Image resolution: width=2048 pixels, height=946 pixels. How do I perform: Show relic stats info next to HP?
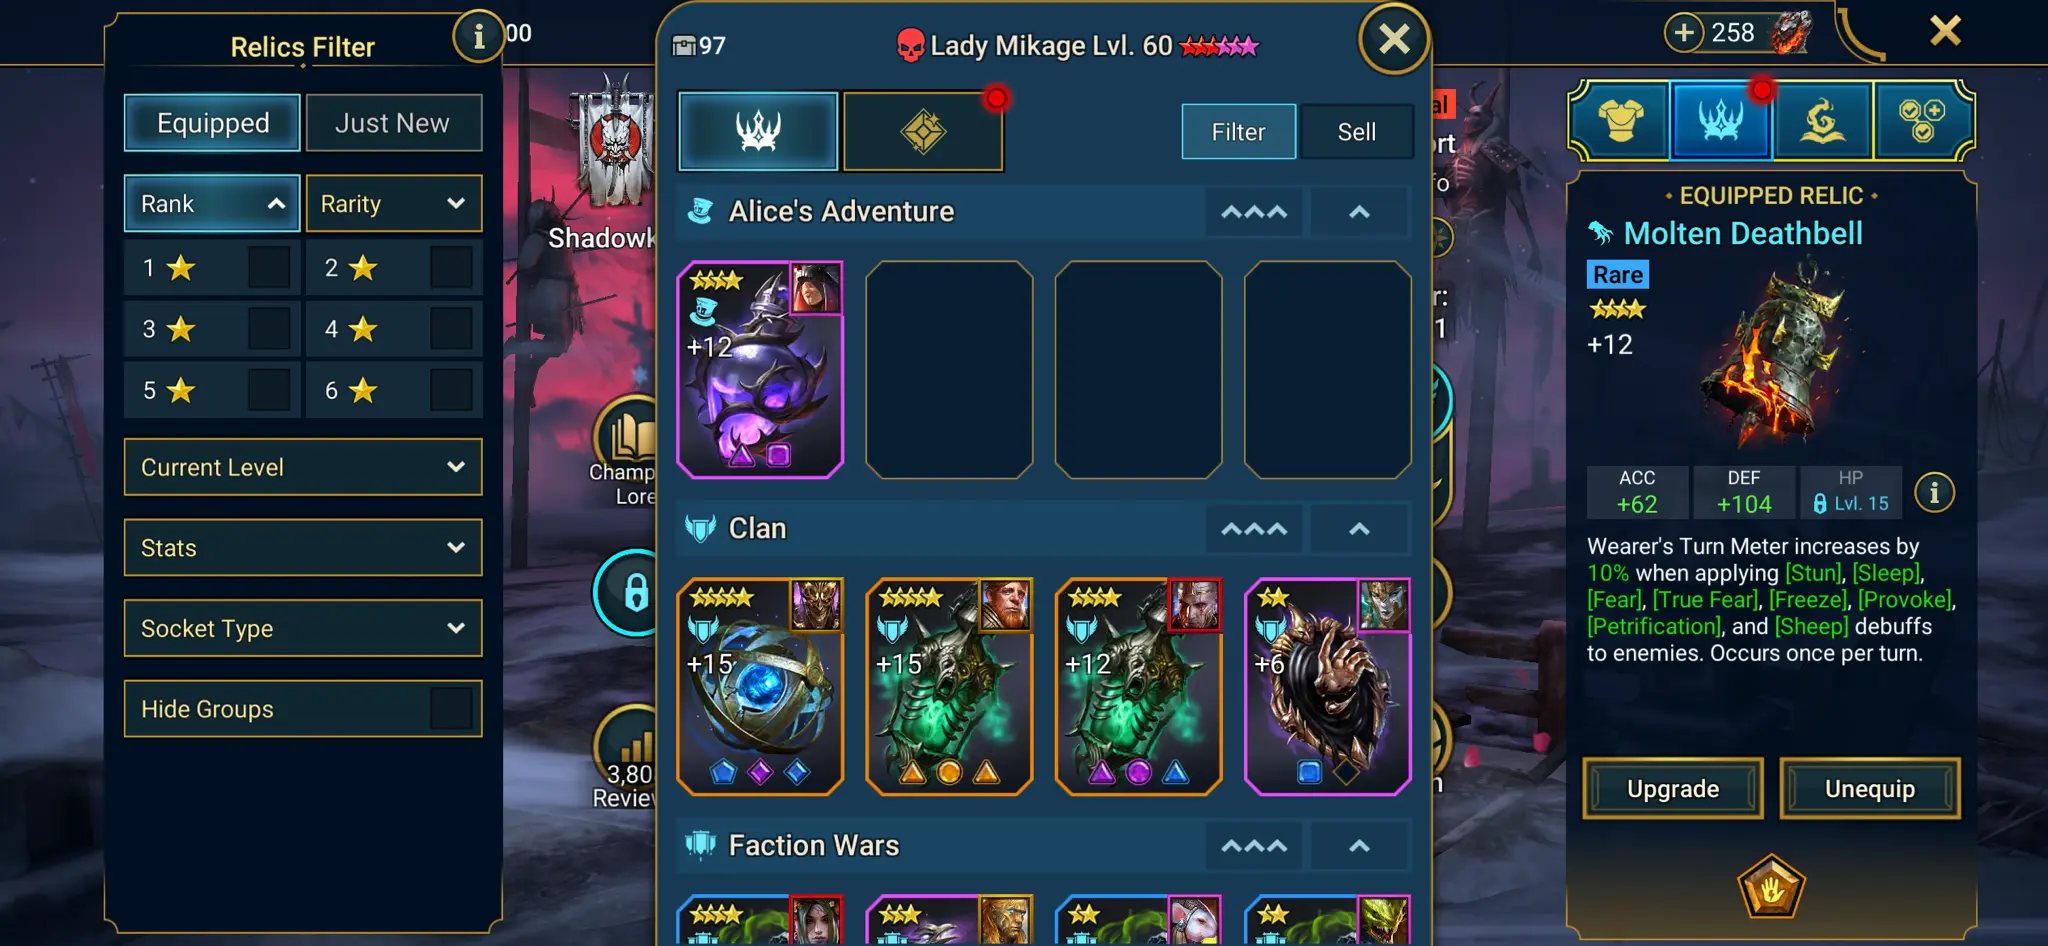(x=1934, y=493)
